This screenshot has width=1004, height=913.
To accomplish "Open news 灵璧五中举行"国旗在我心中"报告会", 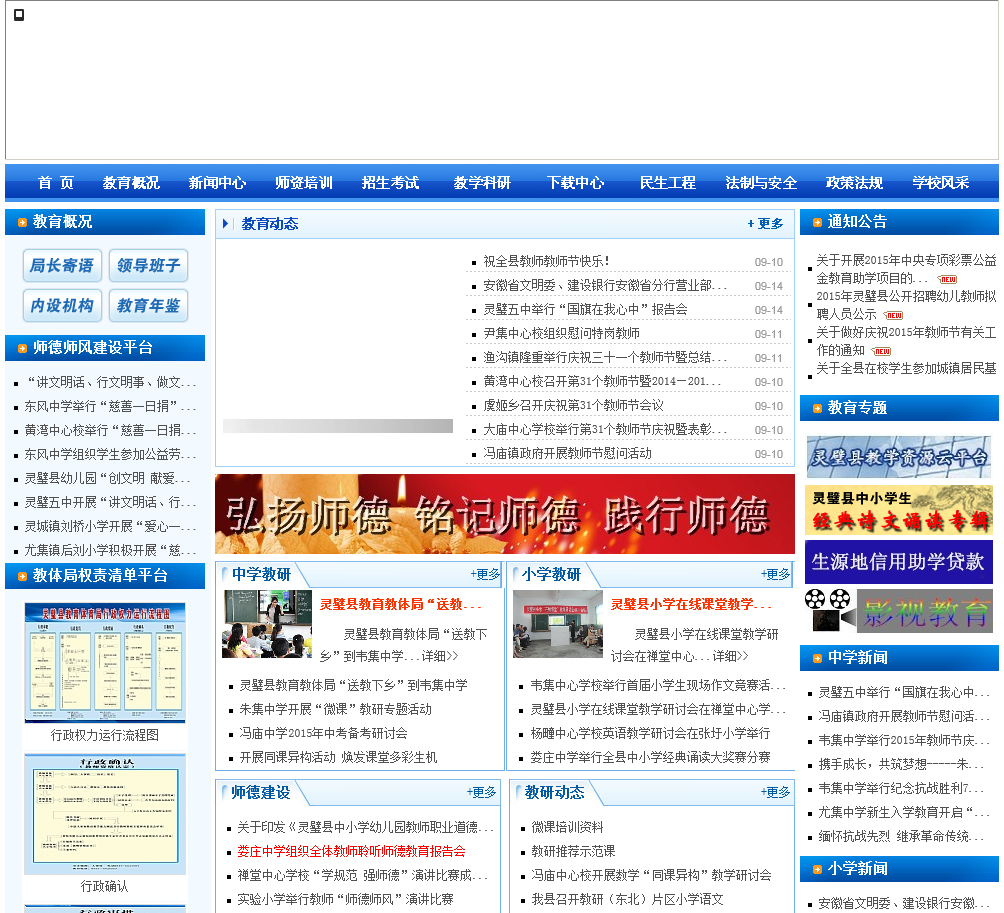I will [x=585, y=309].
